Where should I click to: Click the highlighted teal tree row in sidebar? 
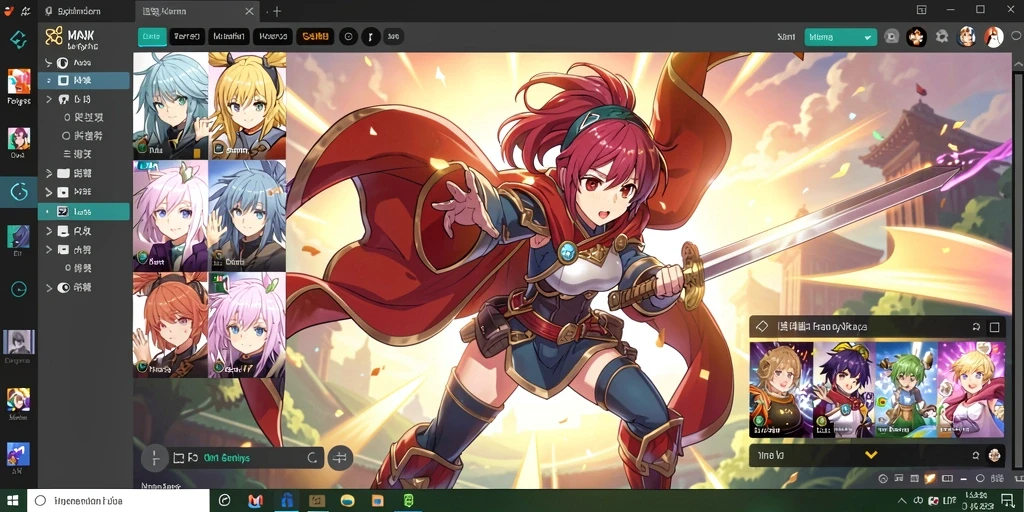[84, 212]
